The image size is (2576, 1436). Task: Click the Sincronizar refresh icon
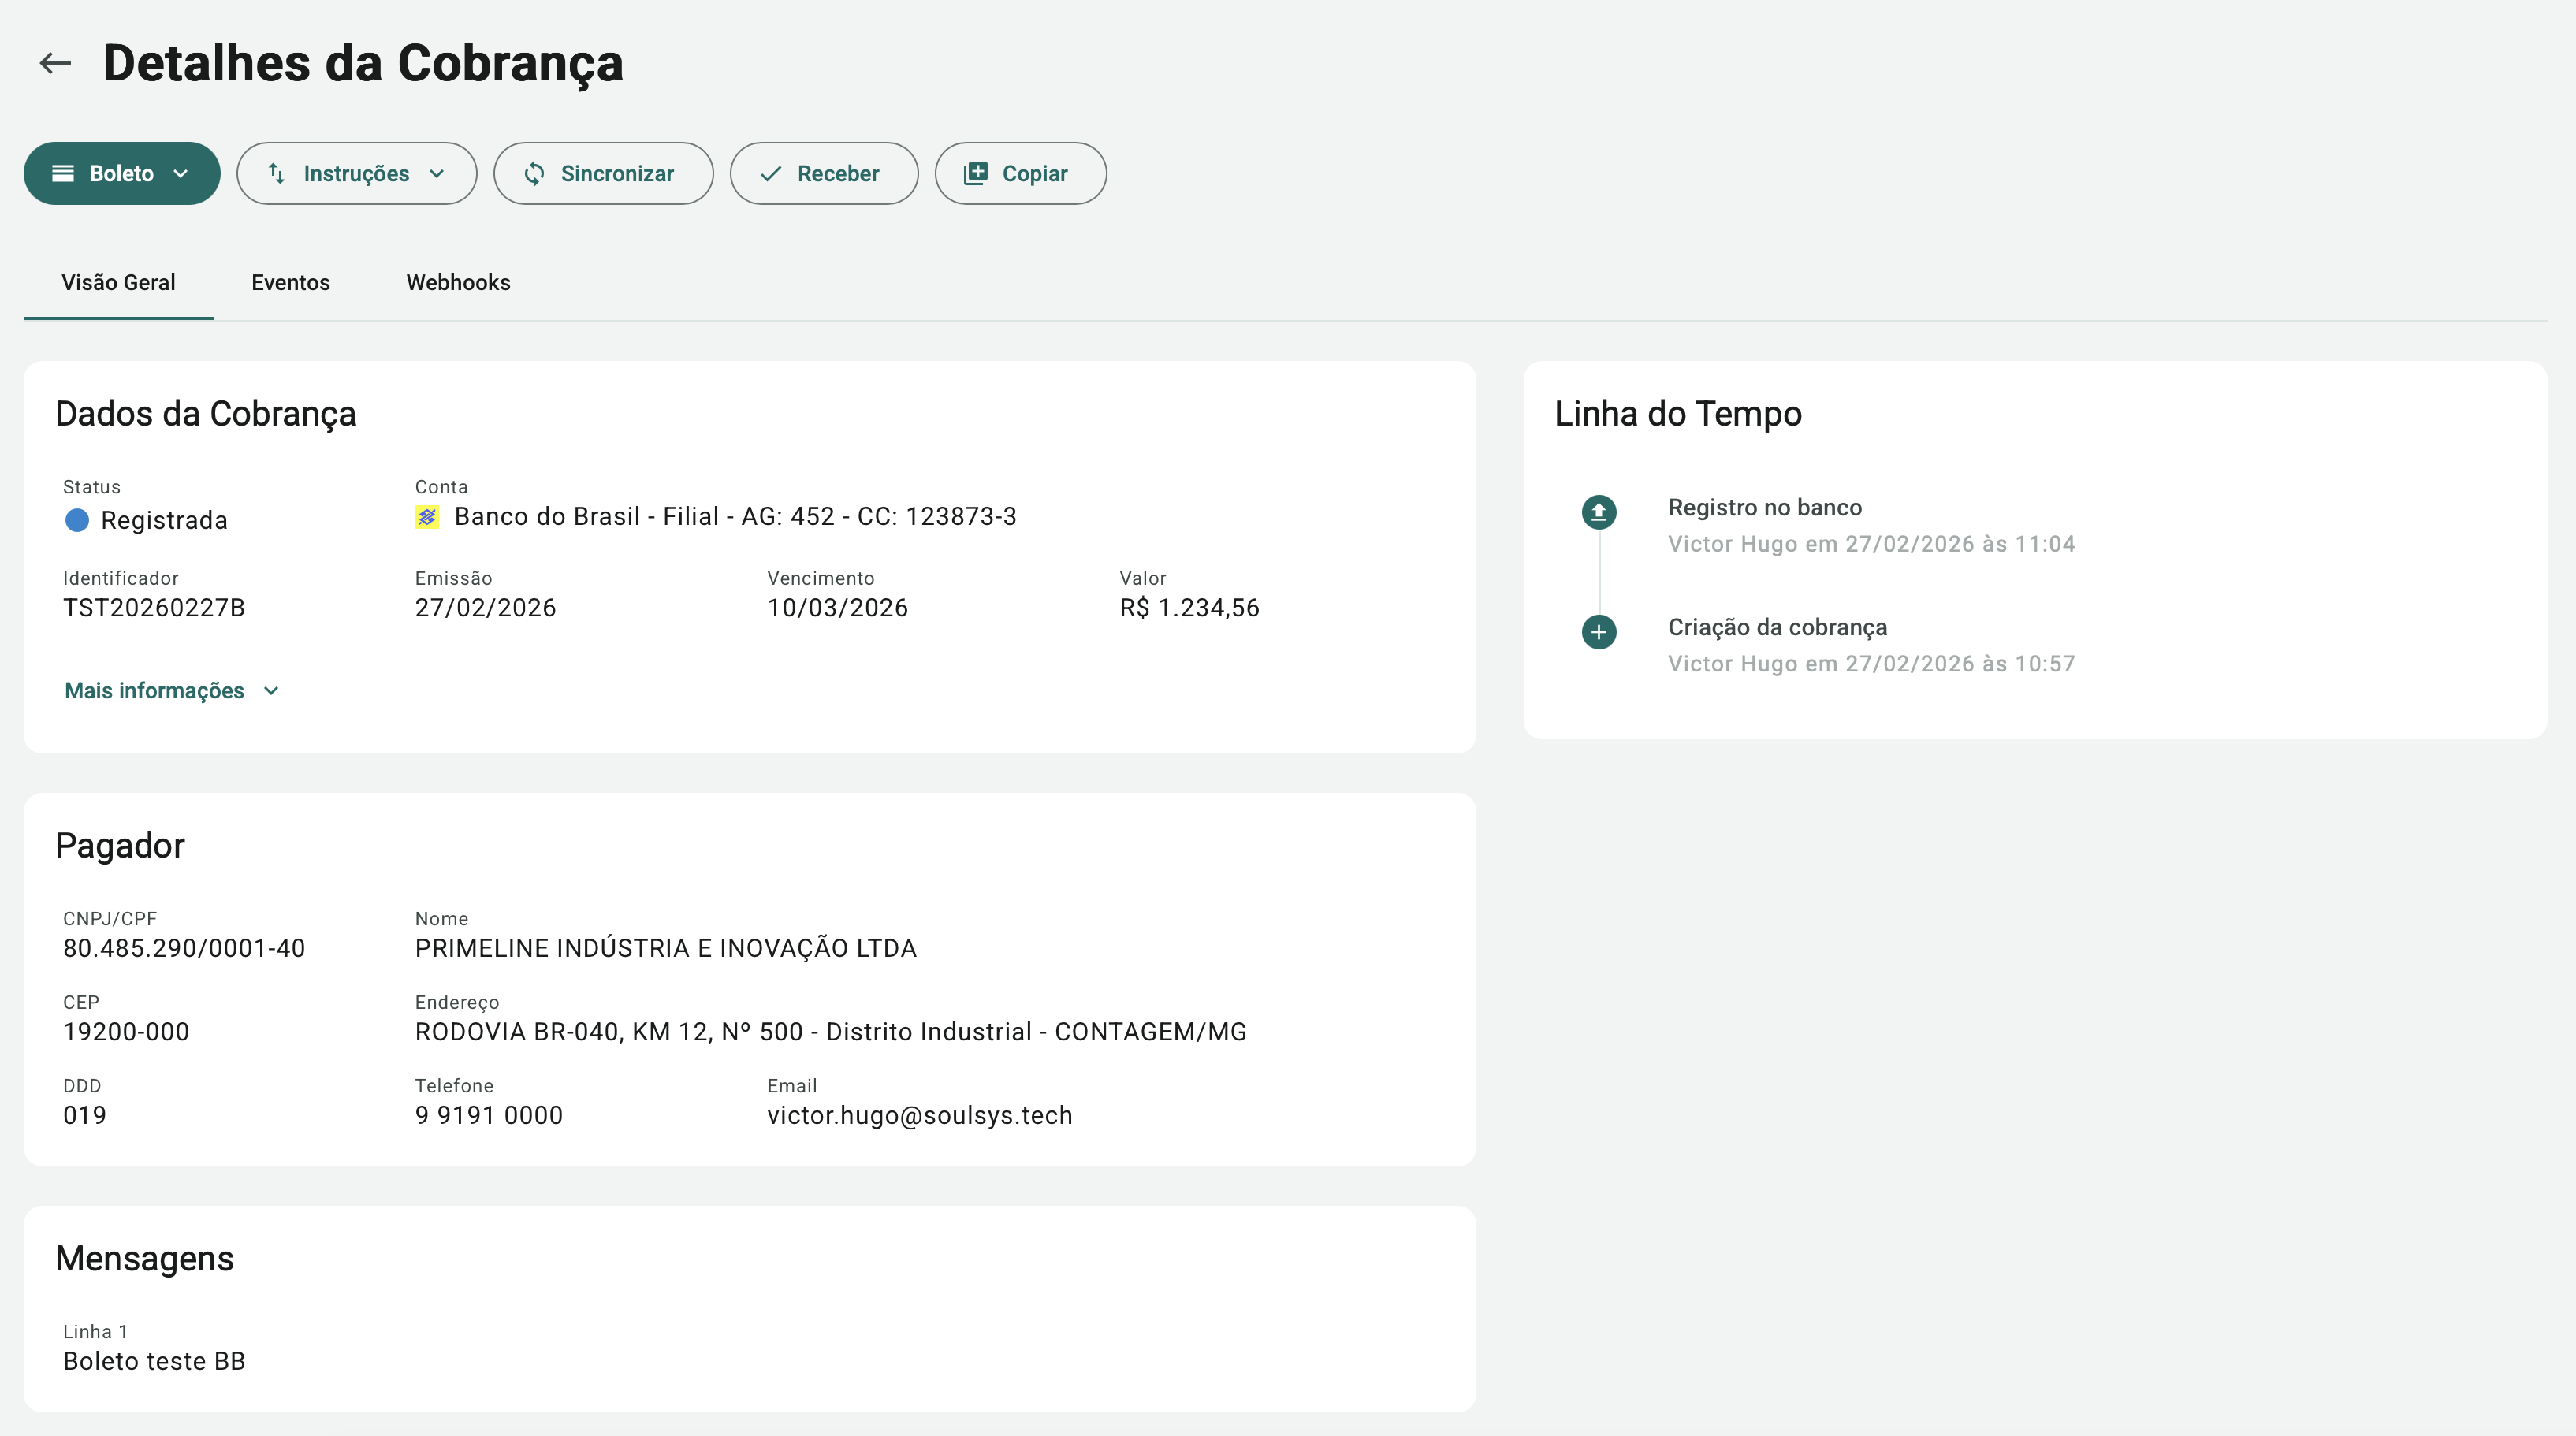[534, 173]
